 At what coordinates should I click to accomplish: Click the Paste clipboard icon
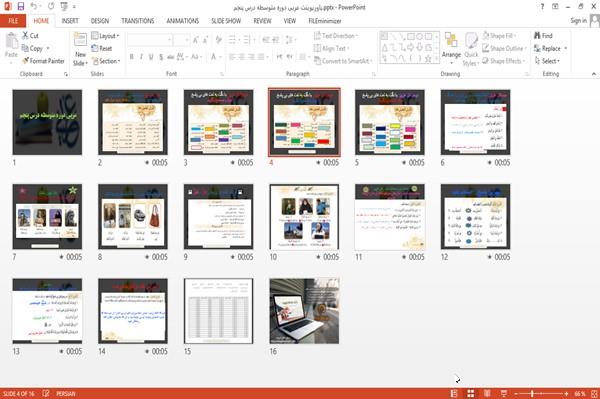click(x=11, y=41)
